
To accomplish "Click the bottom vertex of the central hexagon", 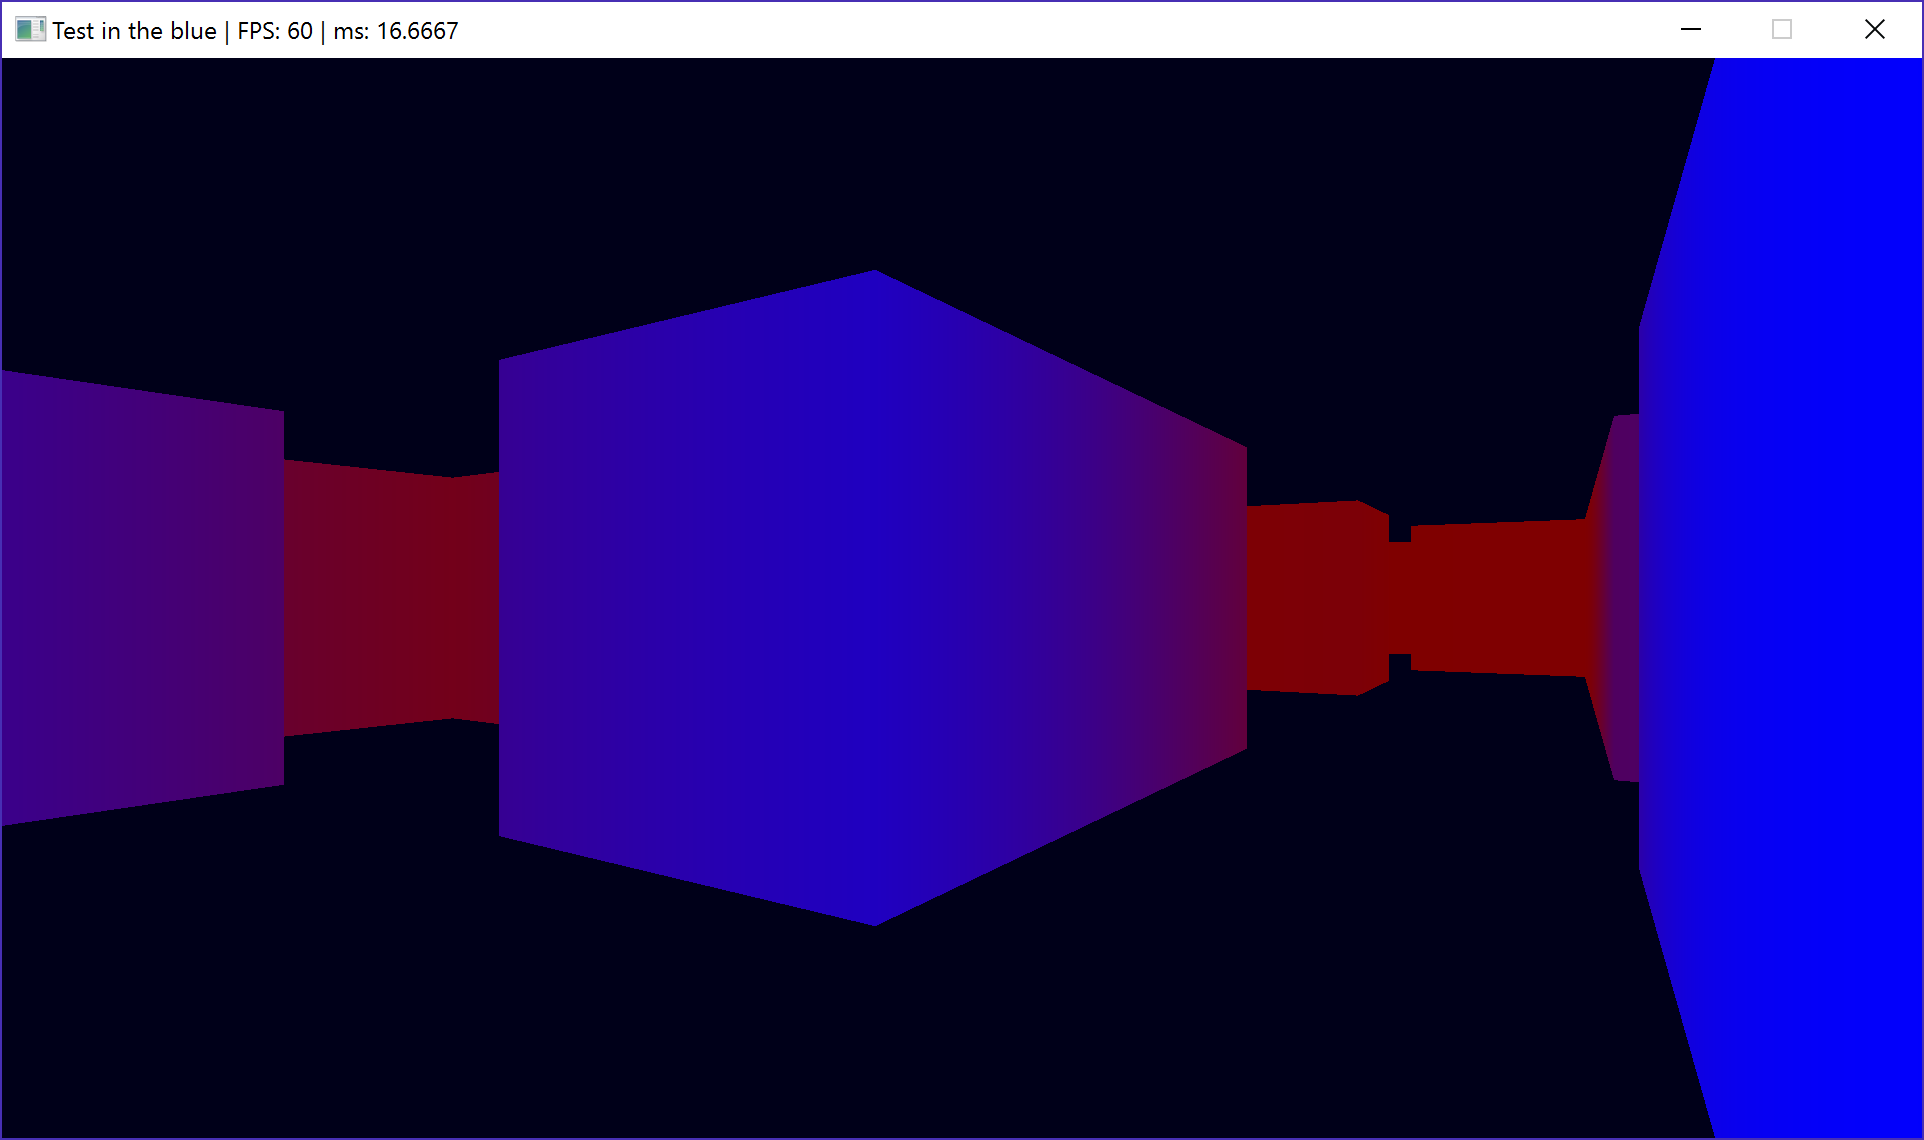I will (x=874, y=923).
